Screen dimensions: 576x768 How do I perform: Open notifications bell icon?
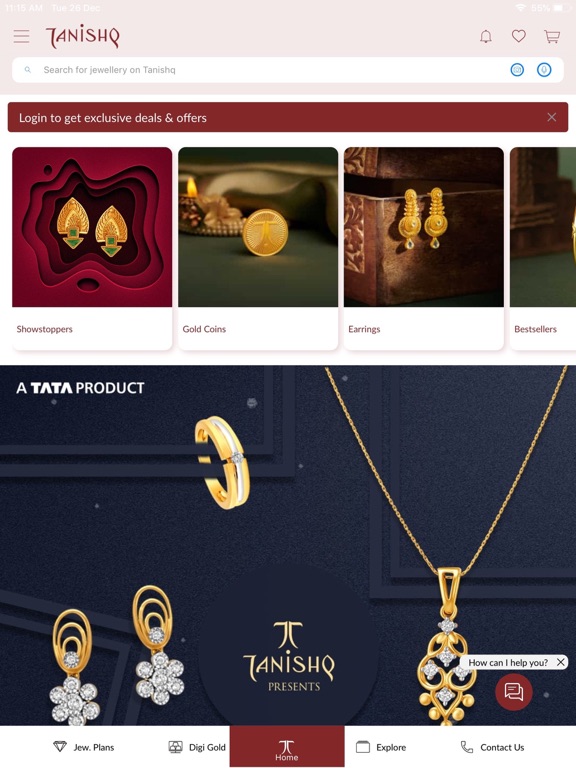tap(485, 36)
